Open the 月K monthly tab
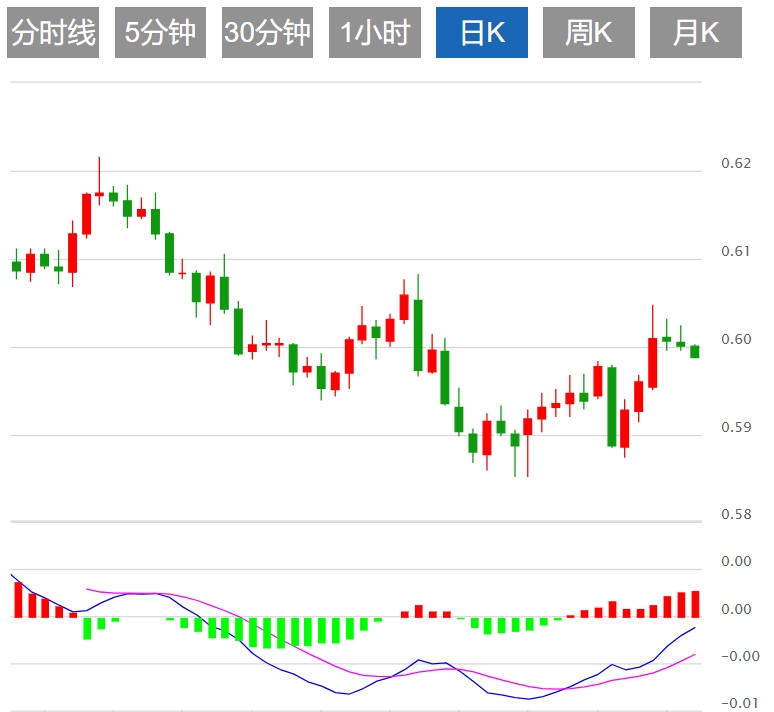Screen dimensions: 774x712 click(x=696, y=33)
